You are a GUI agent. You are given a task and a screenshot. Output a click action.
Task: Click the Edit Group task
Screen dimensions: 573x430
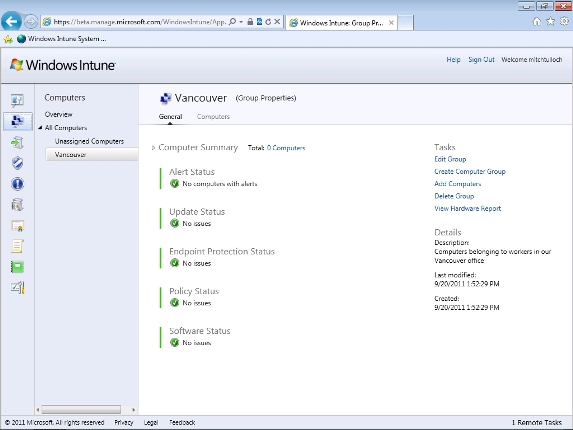(x=450, y=159)
